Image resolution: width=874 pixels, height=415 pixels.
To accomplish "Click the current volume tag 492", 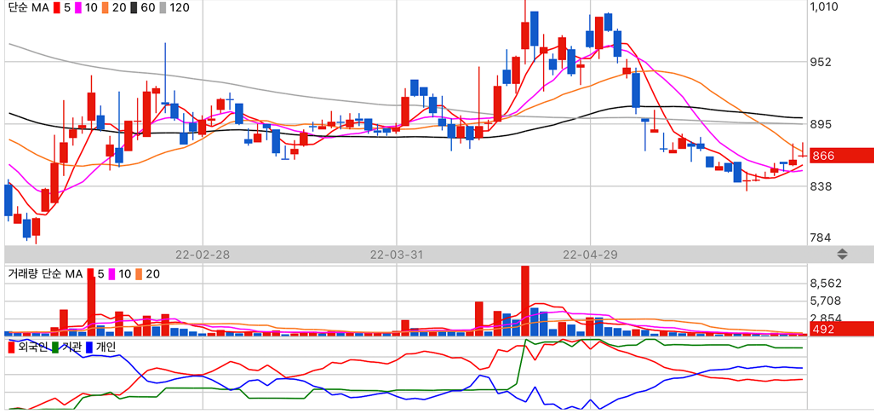I will 841,329.
